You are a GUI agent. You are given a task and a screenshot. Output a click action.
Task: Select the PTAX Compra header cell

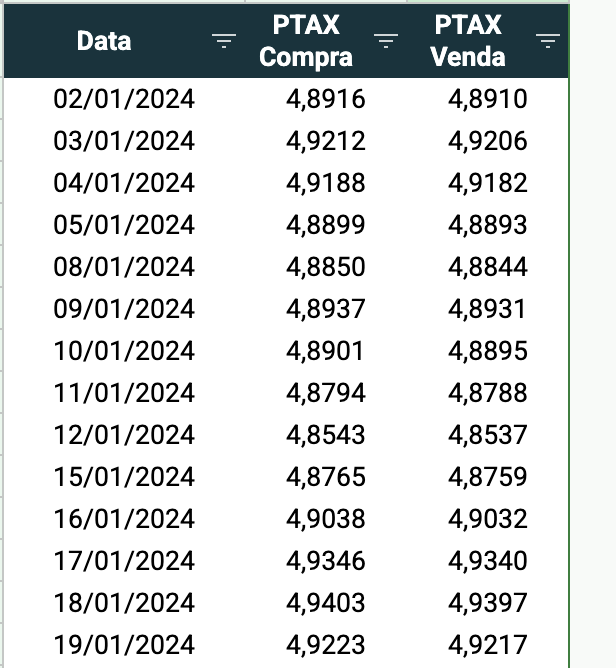326,41
